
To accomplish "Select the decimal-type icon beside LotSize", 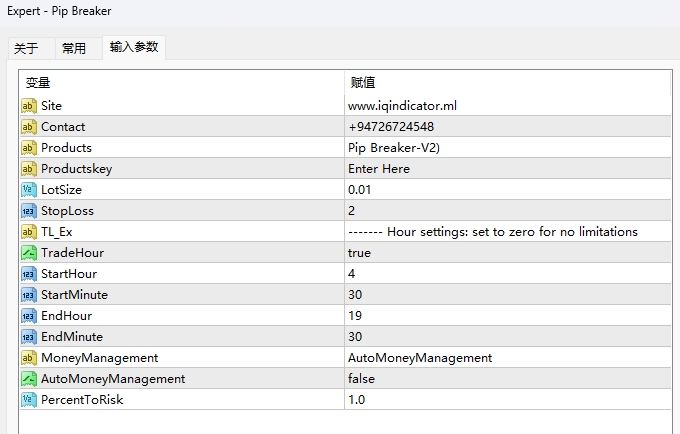I will pyautogui.click(x=28, y=189).
